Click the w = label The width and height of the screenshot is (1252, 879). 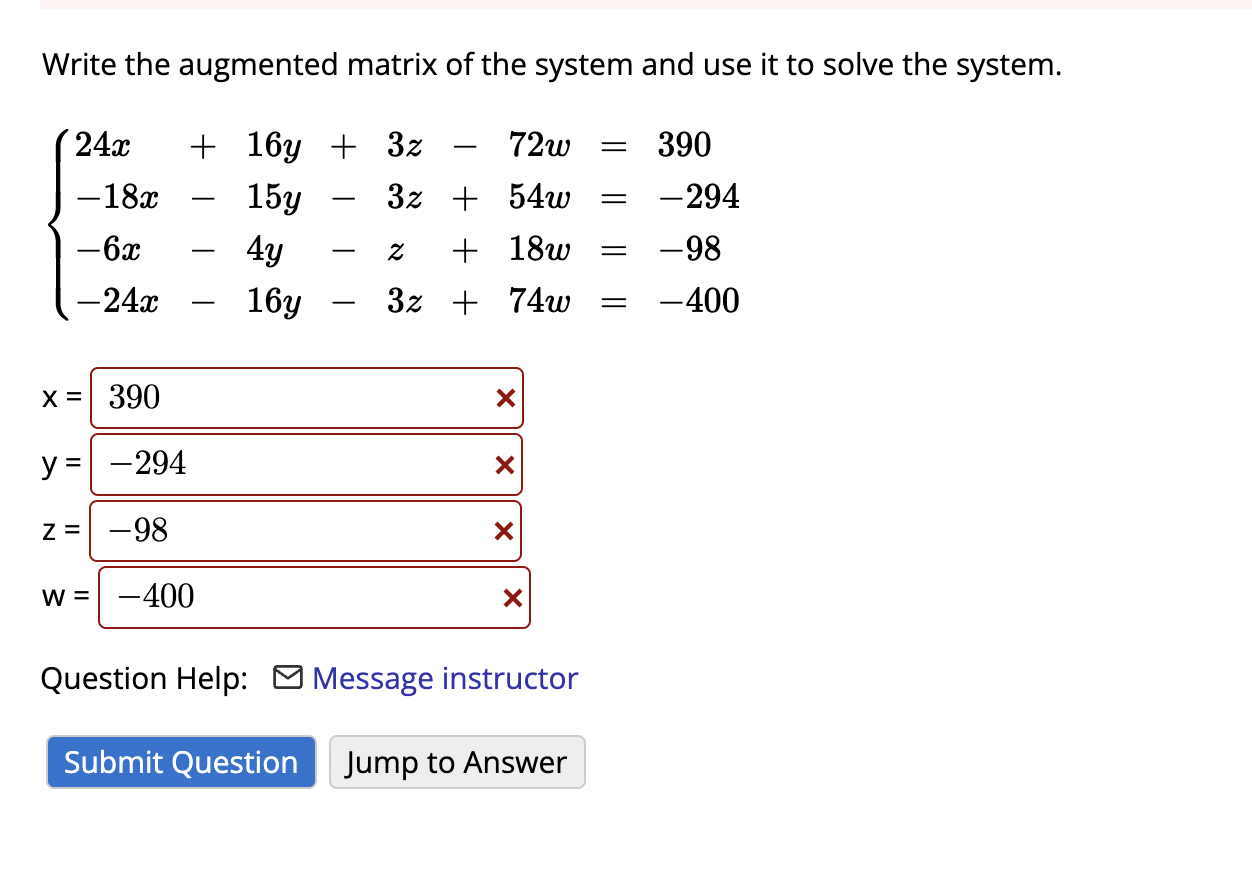tap(62, 597)
